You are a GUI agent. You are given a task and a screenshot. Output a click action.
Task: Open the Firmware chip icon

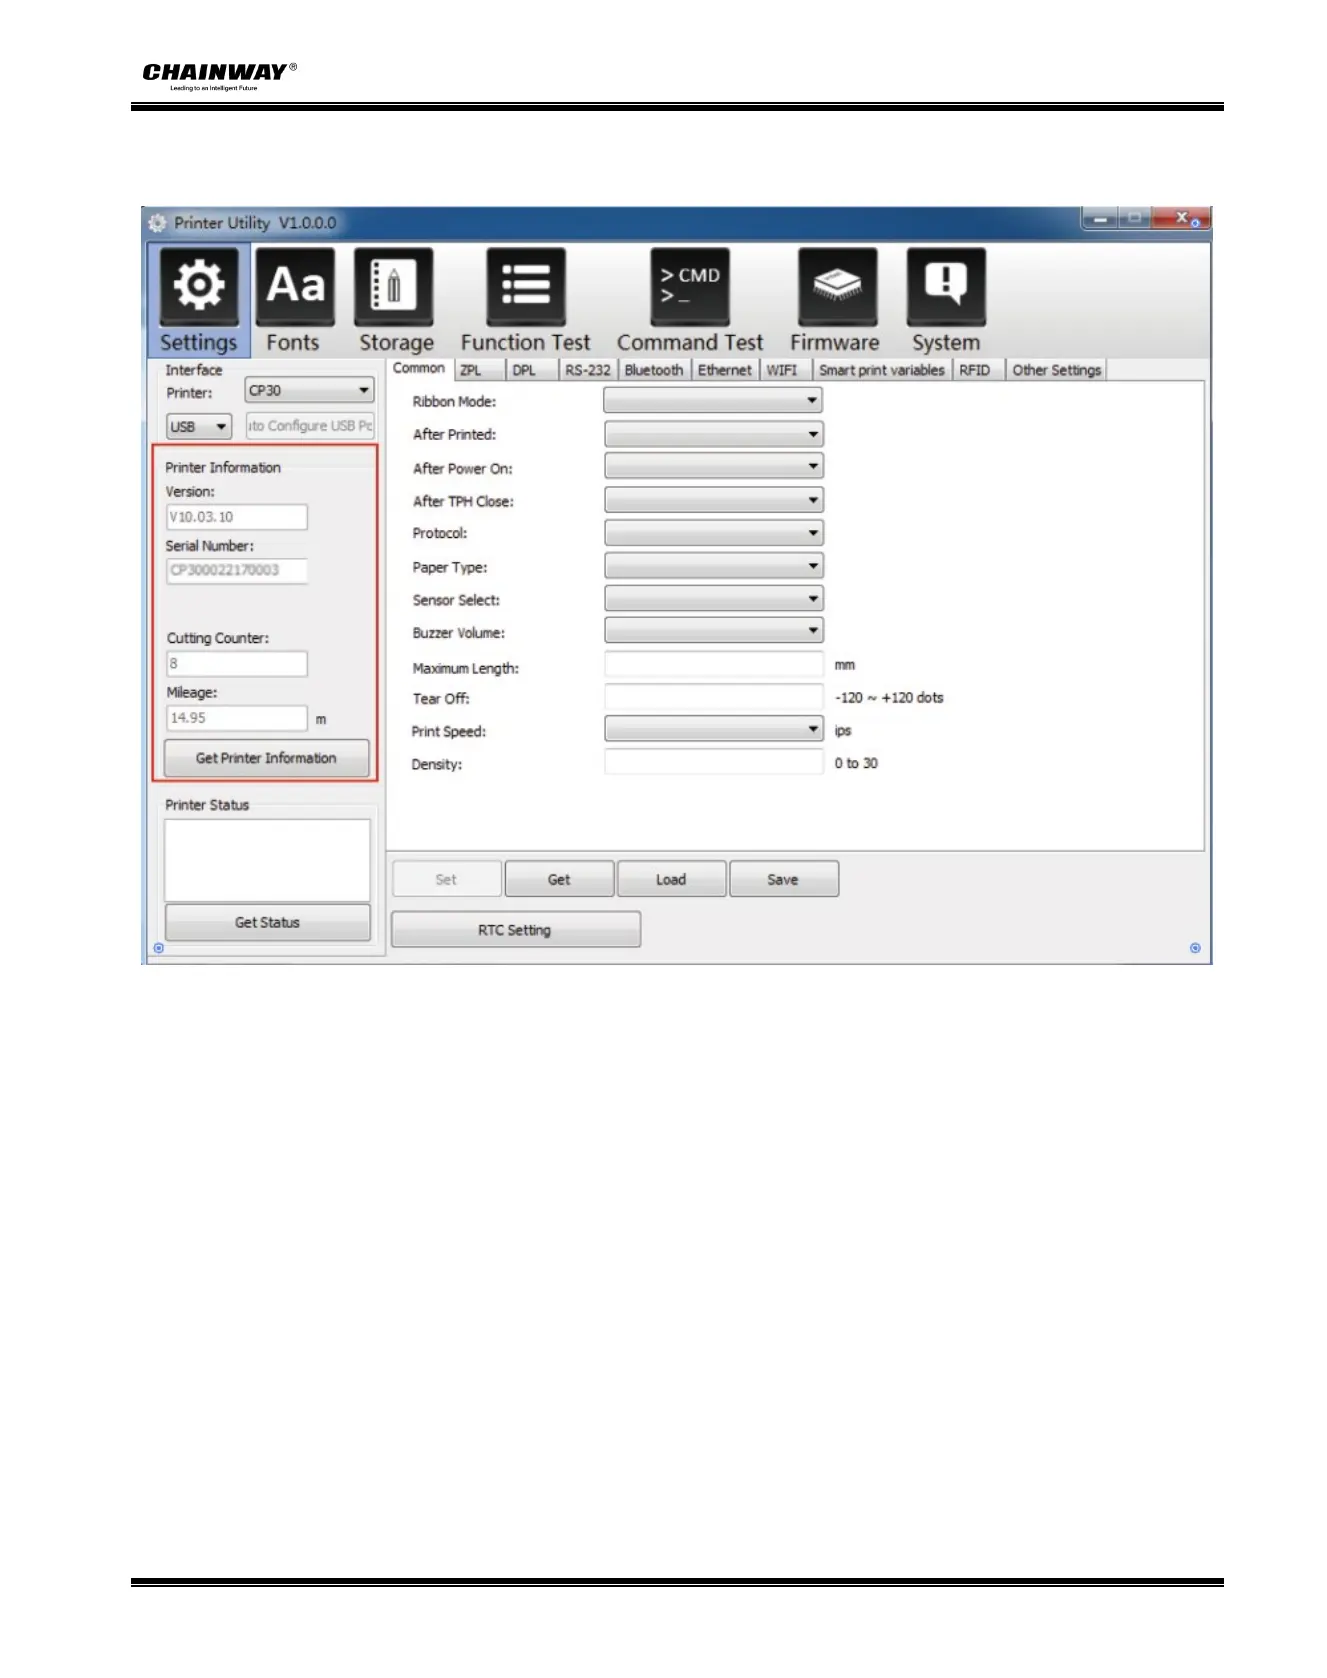(x=837, y=287)
